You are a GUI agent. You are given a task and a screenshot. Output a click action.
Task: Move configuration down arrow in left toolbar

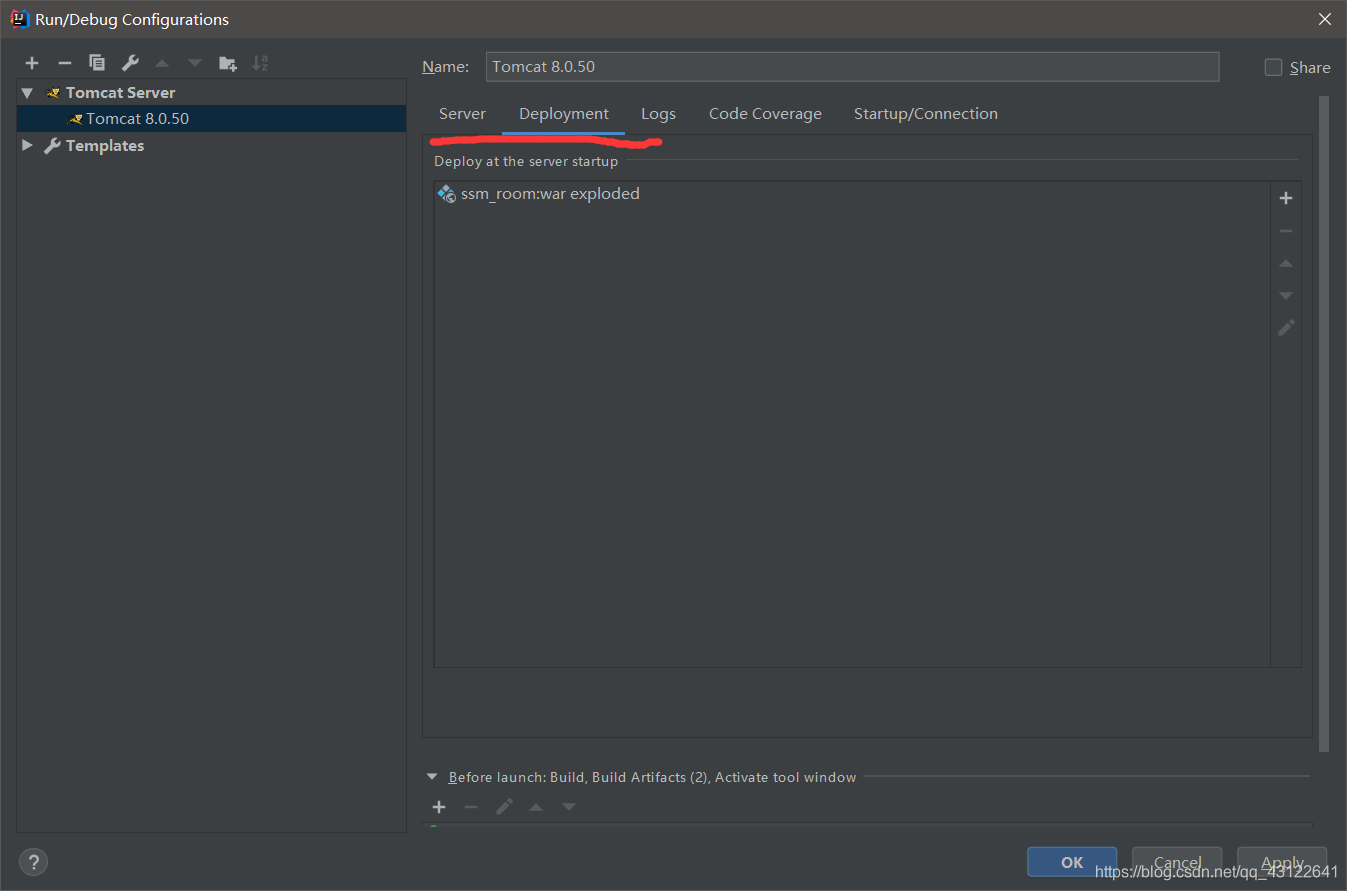tap(195, 63)
